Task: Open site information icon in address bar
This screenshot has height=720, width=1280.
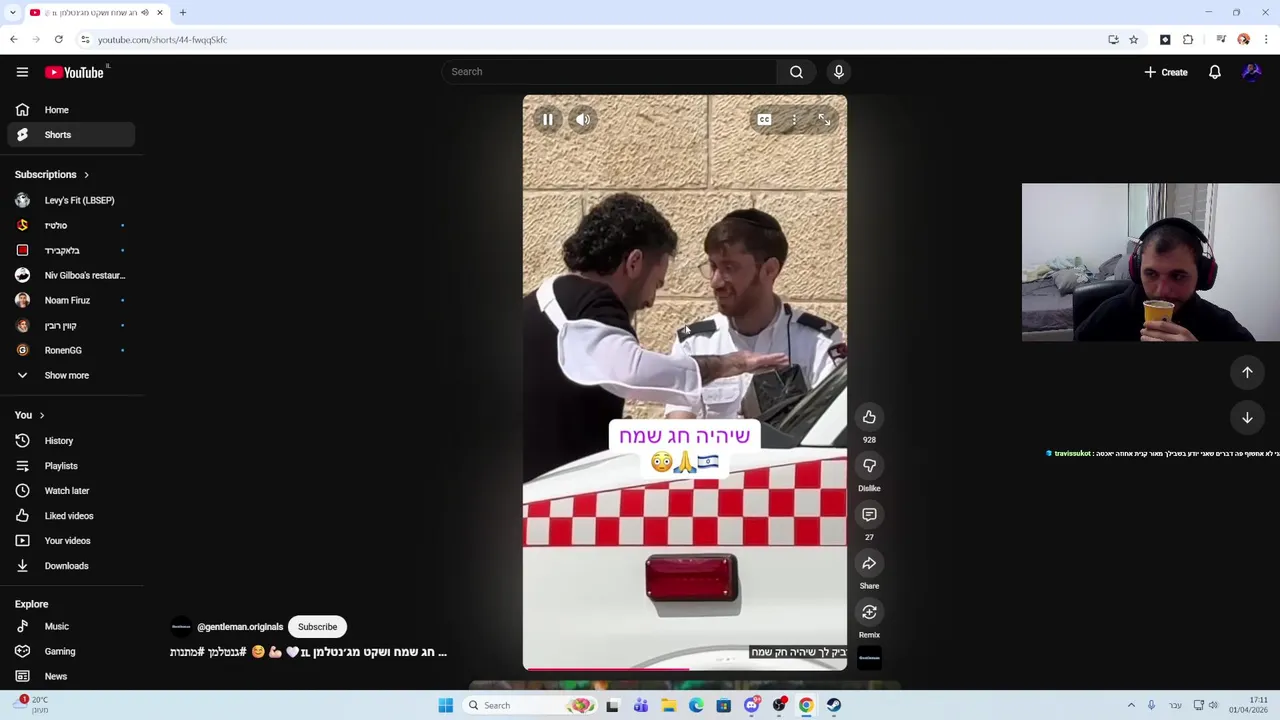Action: tap(85, 40)
